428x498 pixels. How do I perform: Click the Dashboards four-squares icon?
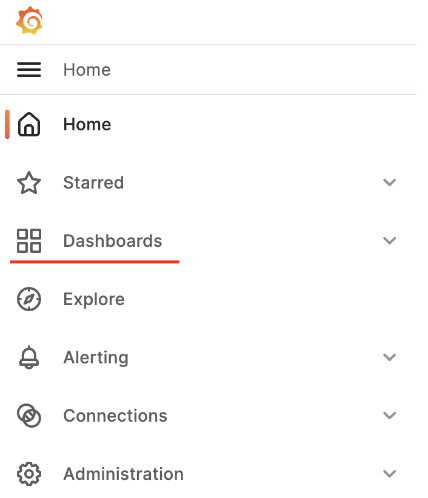coord(29,241)
